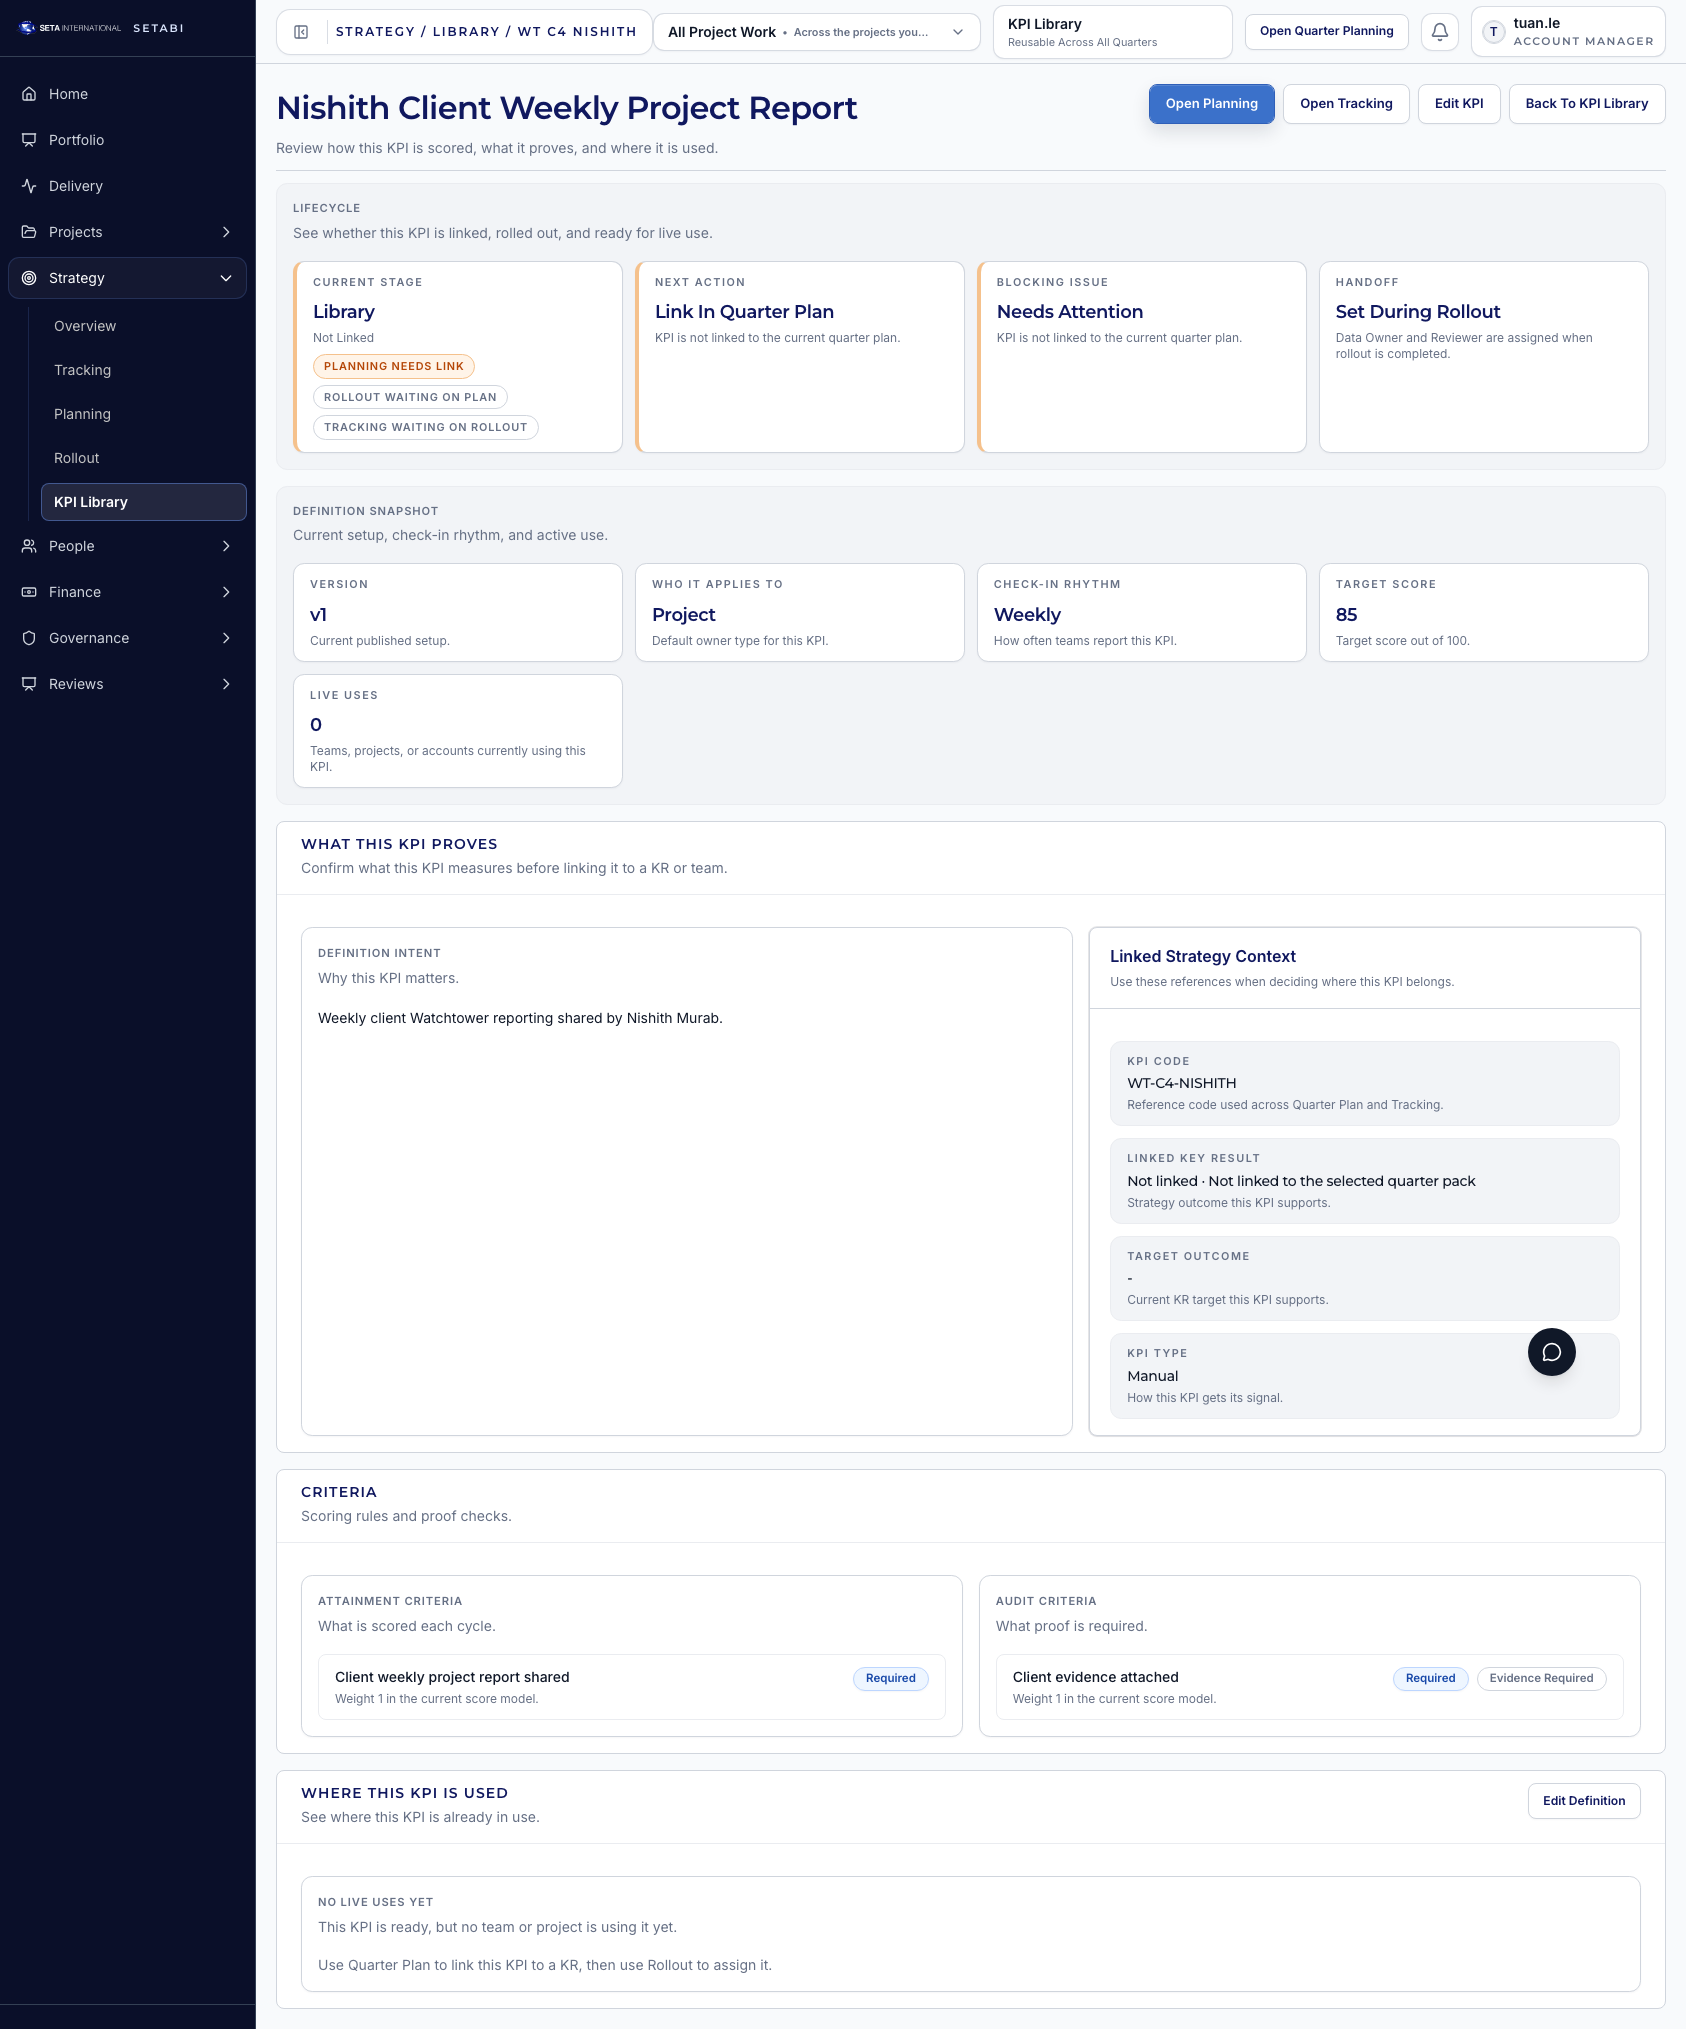
Task: Collapse the Strategy section chevron
Action: (x=226, y=278)
